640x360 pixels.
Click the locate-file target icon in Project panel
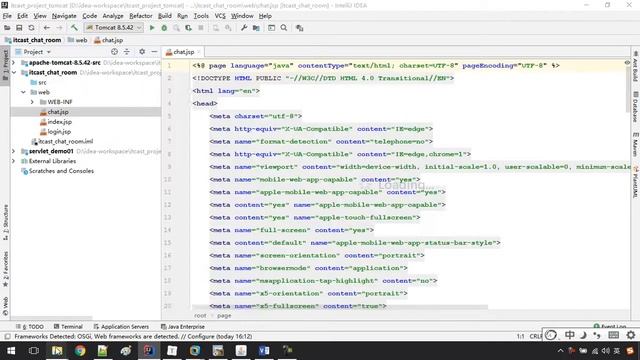pyautogui.click(x=114, y=52)
